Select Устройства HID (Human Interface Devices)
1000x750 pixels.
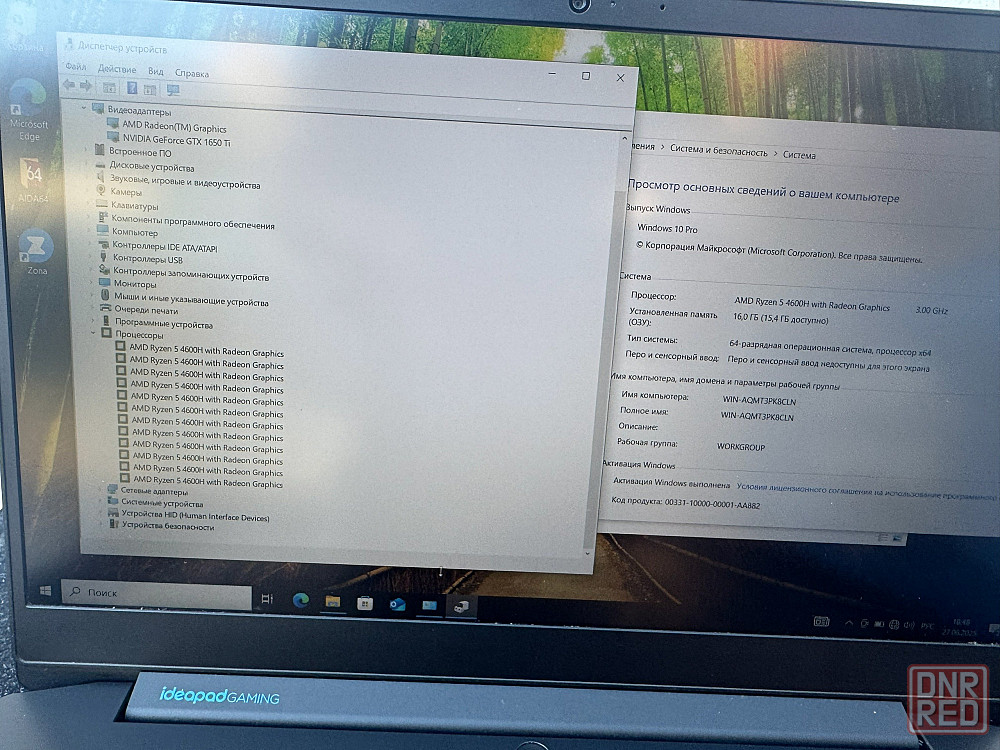pyautogui.click(x=196, y=515)
